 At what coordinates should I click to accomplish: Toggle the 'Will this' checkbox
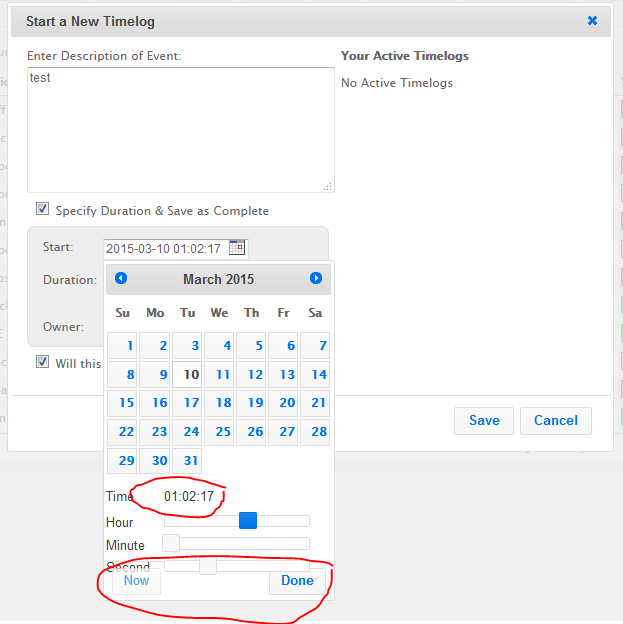(43, 362)
